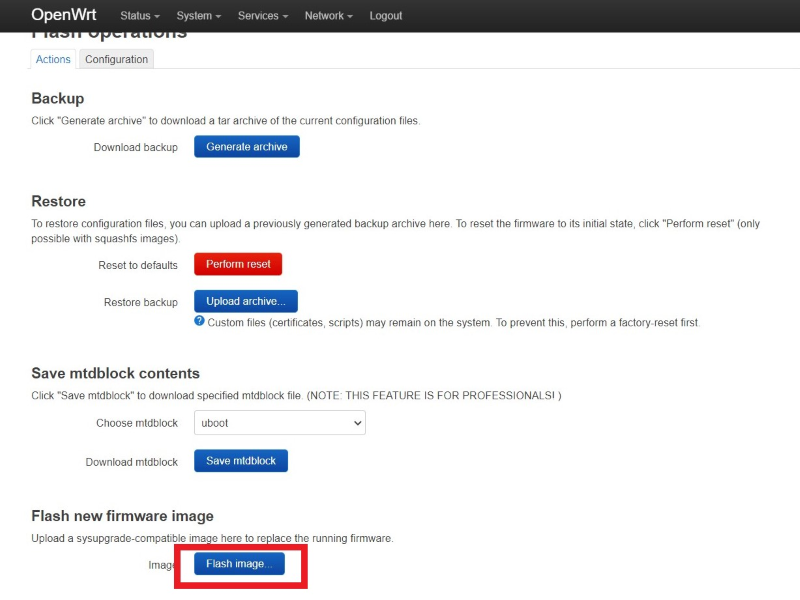Expand the Network navigation menu
800x600 pixels.
click(329, 16)
